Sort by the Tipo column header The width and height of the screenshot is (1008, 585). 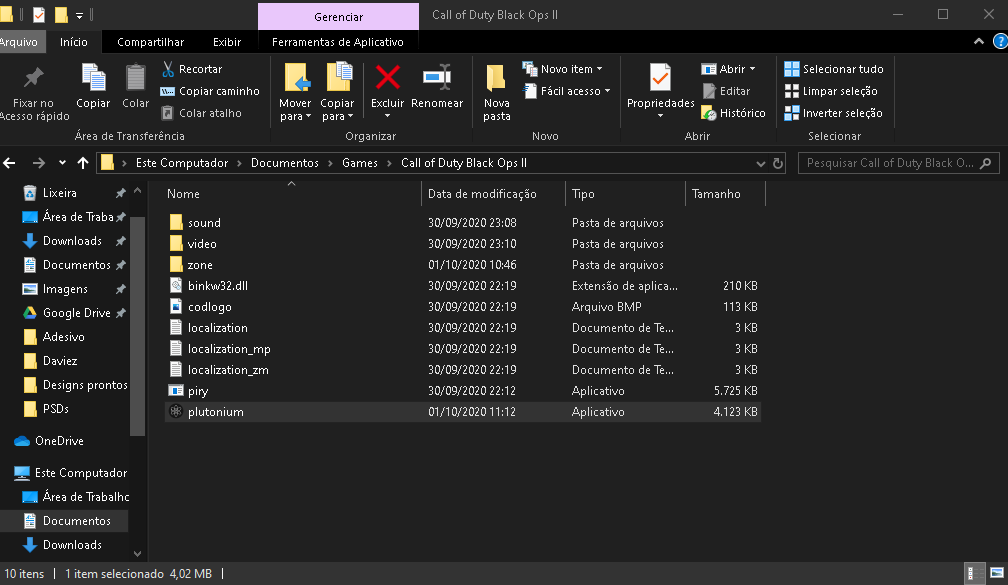(583, 194)
